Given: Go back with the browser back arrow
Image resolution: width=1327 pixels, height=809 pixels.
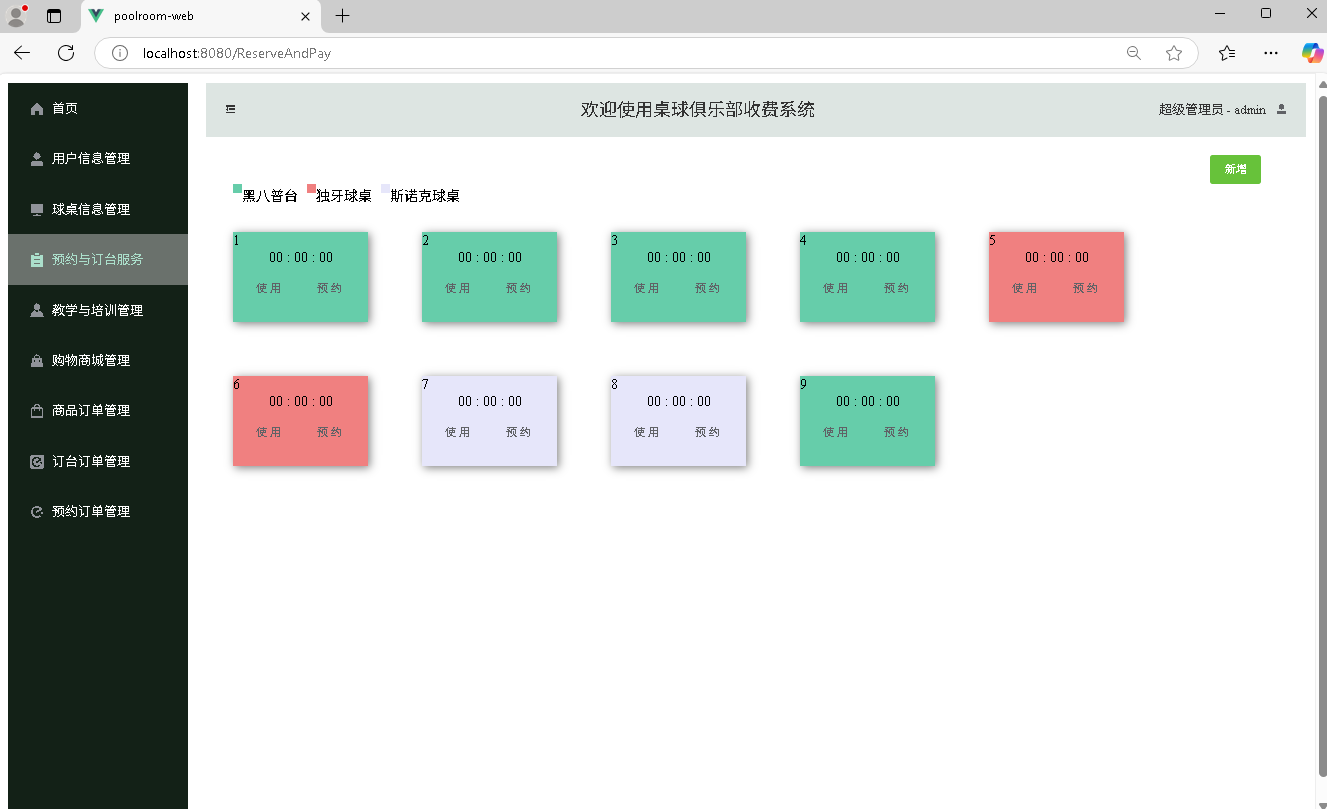Looking at the screenshot, I should point(22,53).
